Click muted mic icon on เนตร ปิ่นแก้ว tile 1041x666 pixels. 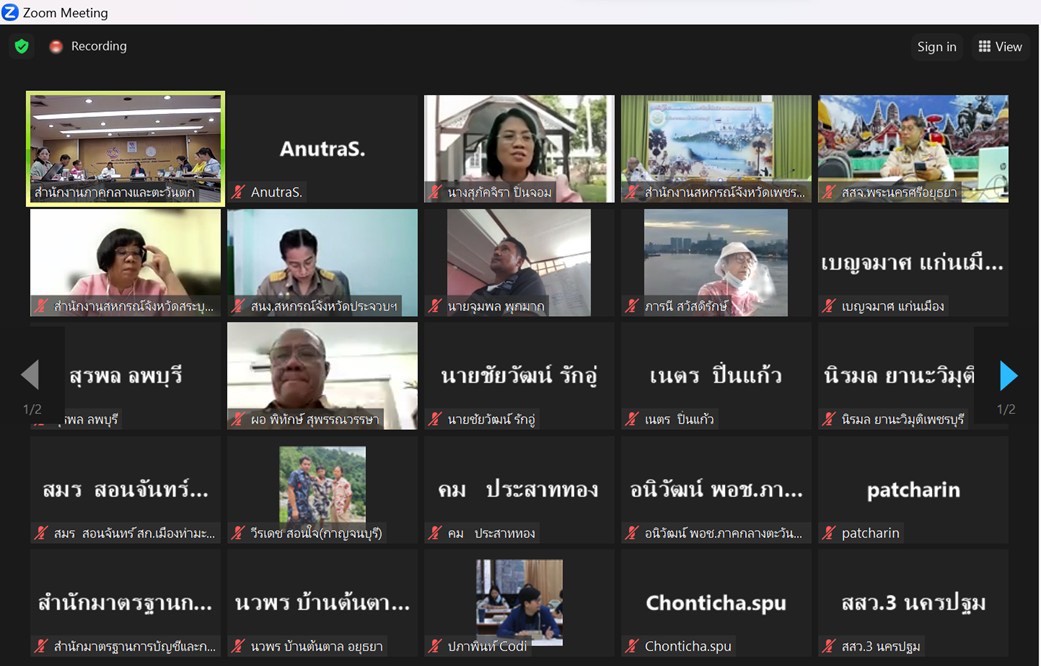point(632,419)
